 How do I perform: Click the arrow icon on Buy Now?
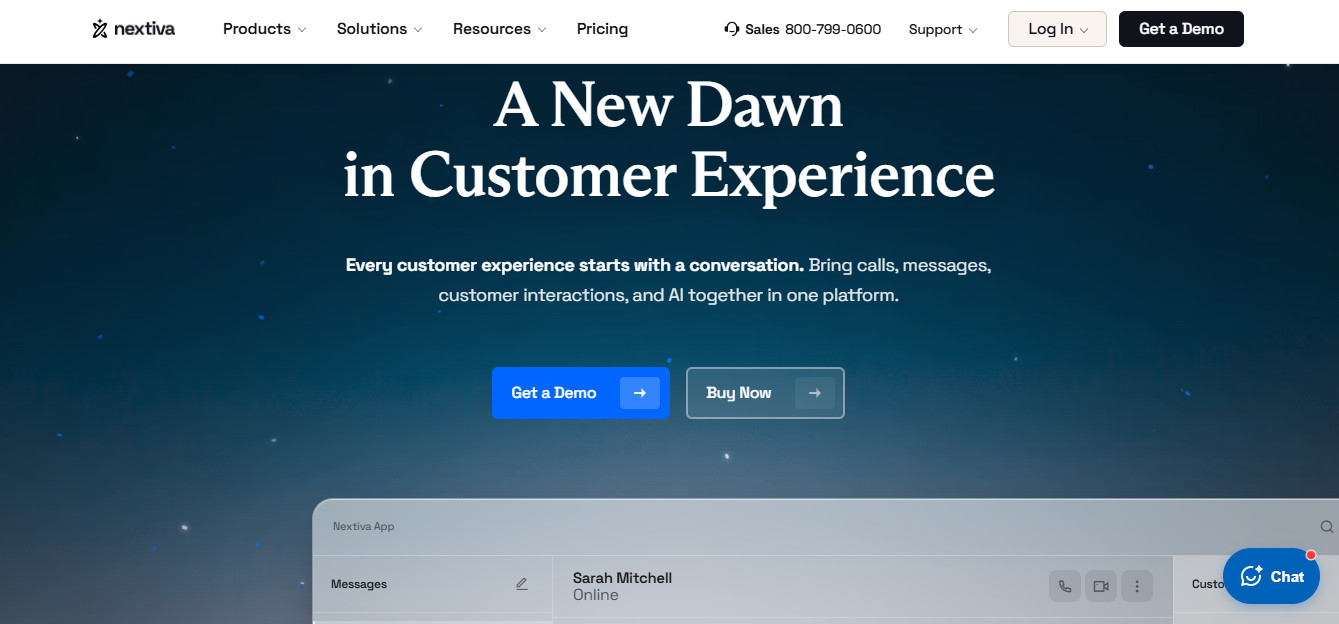(815, 393)
